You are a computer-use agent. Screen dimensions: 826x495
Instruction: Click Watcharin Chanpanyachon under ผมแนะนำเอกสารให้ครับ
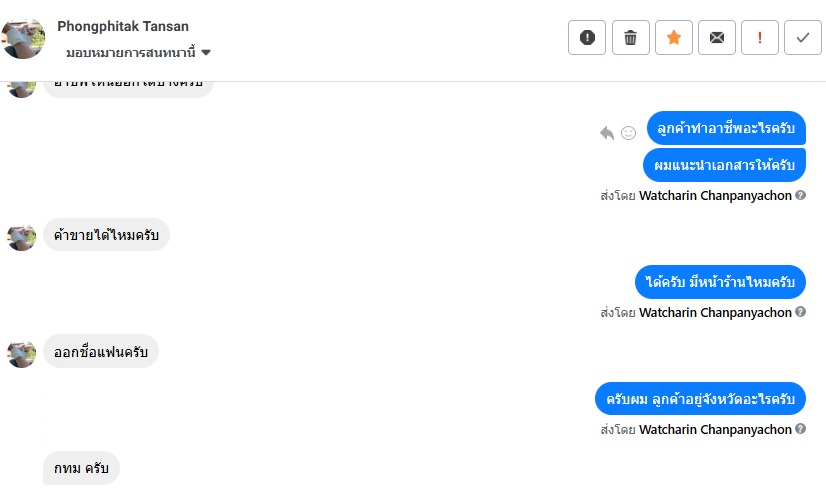click(715, 196)
